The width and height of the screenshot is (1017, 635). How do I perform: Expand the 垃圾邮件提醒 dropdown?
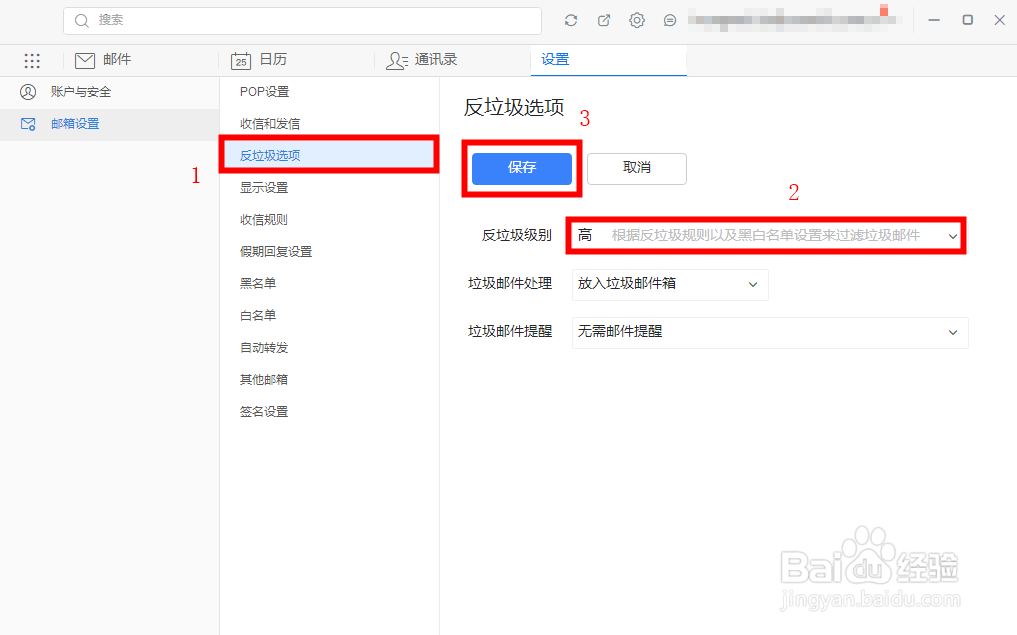coord(769,332)
